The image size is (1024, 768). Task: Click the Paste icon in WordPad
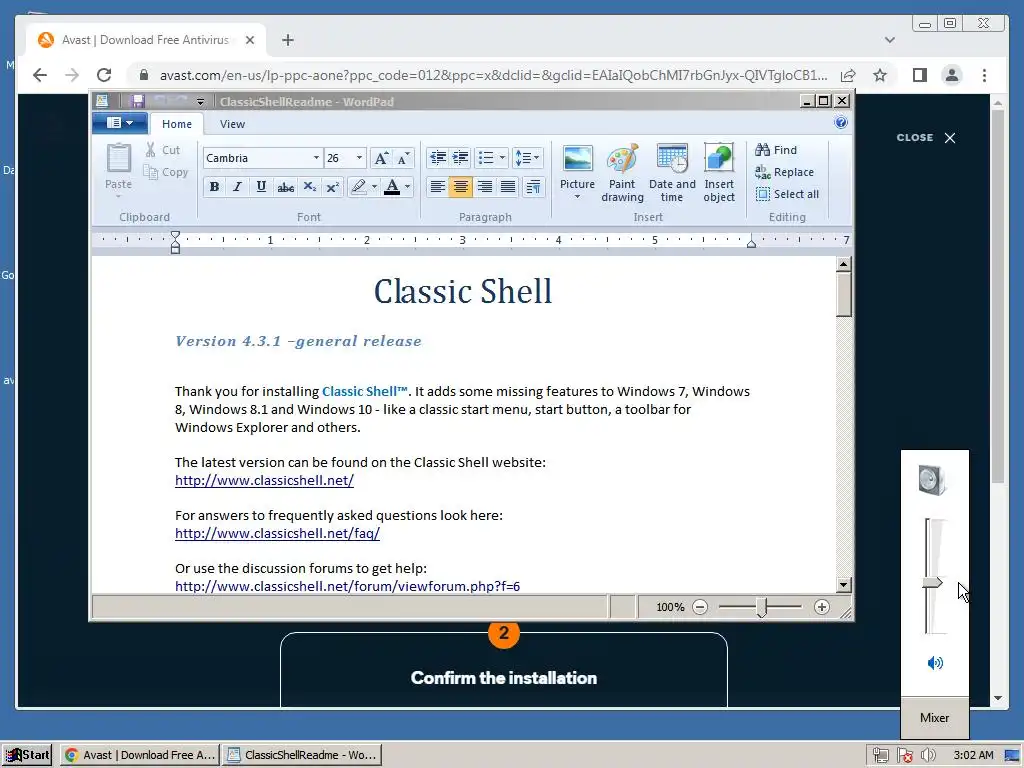pyautogui.click(x=118, y=159)
